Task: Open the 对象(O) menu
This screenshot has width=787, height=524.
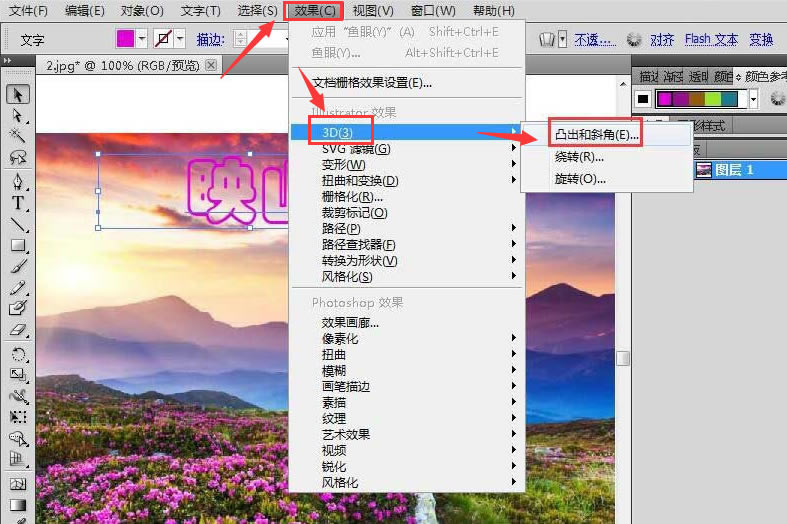Action: [x=142, y=11]
